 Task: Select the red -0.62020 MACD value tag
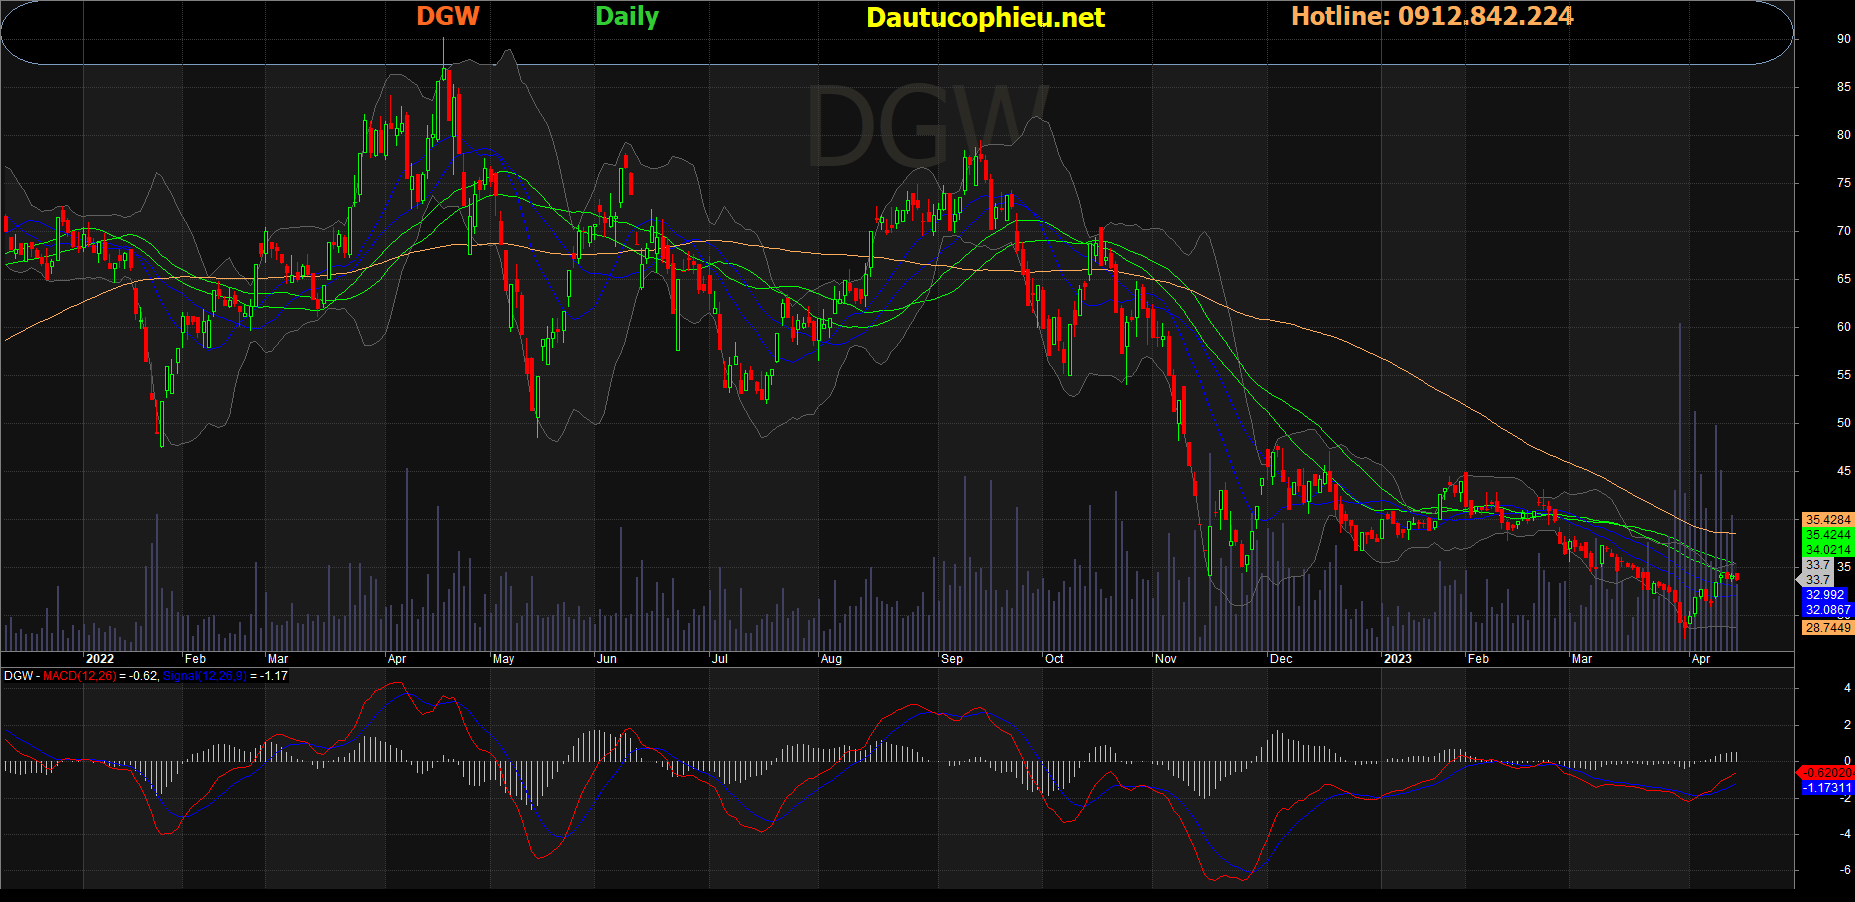click(1828, 773)
